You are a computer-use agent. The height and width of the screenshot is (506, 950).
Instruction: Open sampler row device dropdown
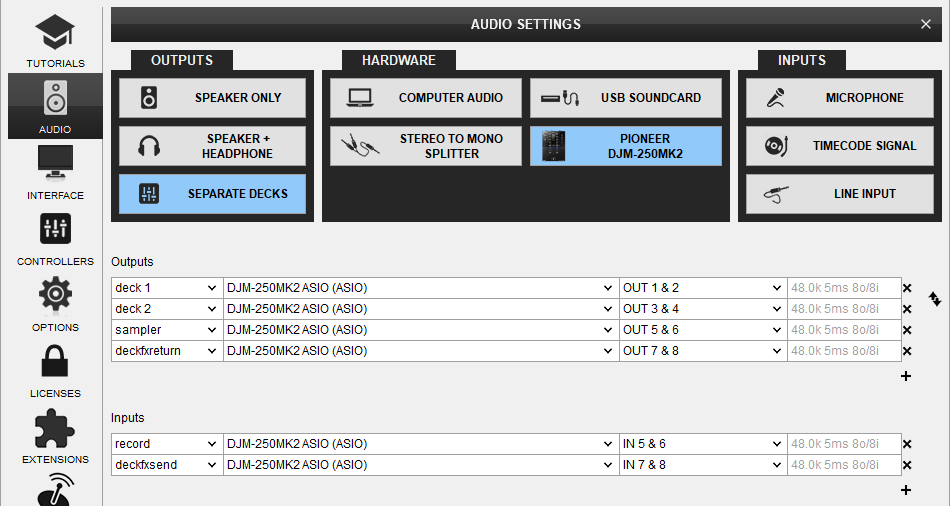[x=421, y=330]
